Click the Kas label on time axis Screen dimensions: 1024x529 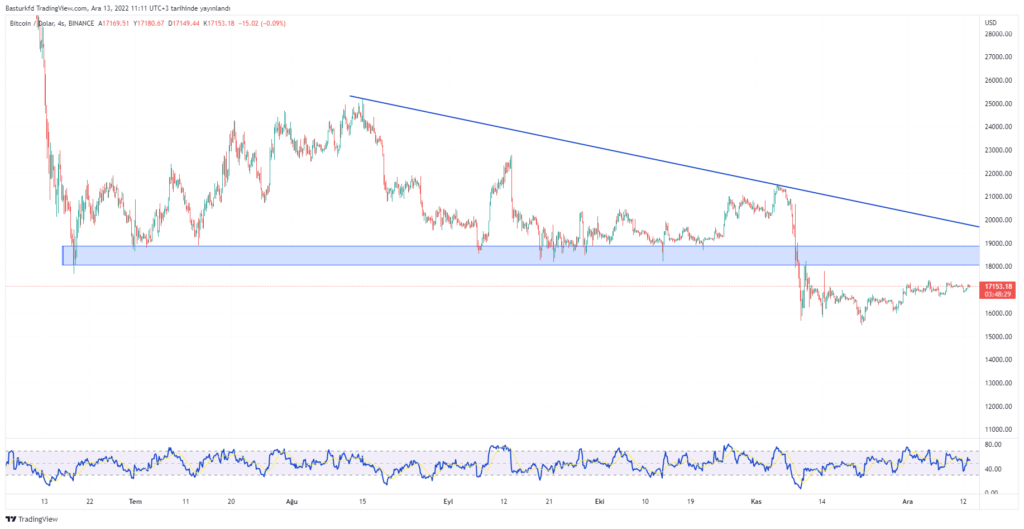coord(756,503)
